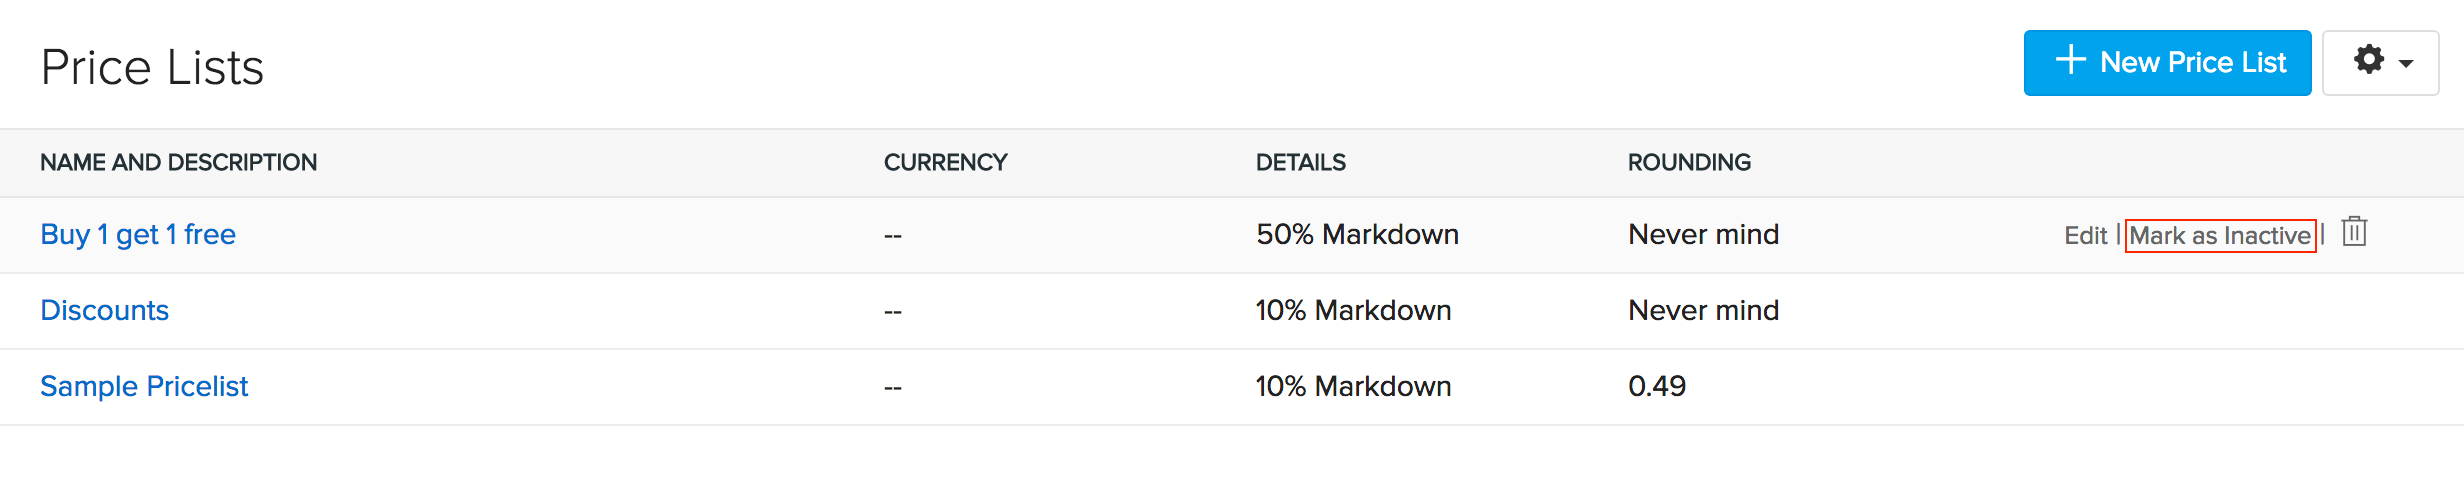Click the Rounding column header
This screenshot has height=482, width=2464.
(x=1689, y=162)
